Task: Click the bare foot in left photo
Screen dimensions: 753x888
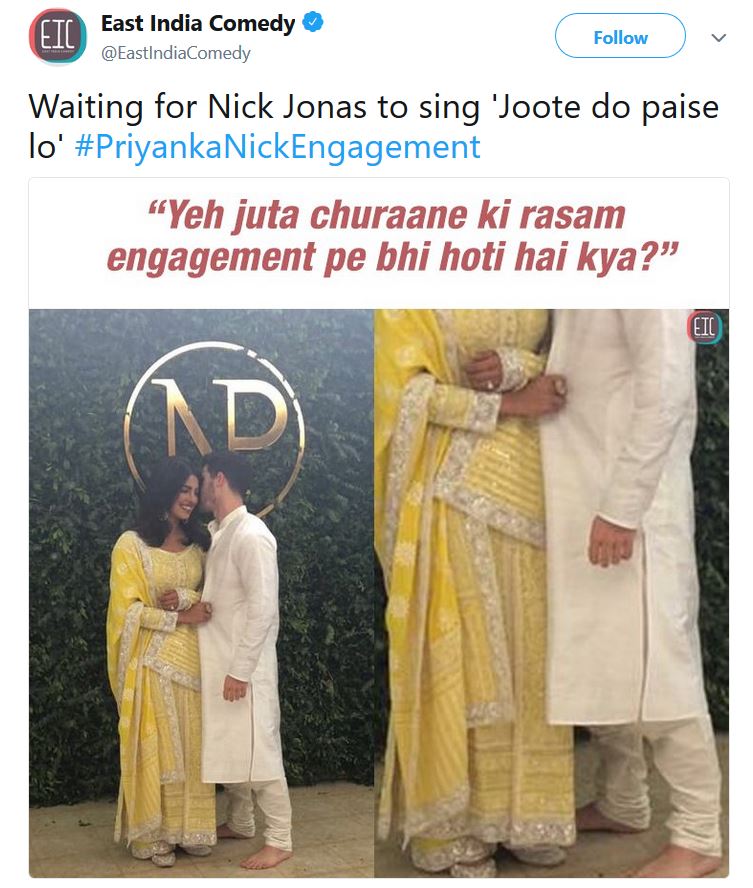Action: [x=266, y=857]
